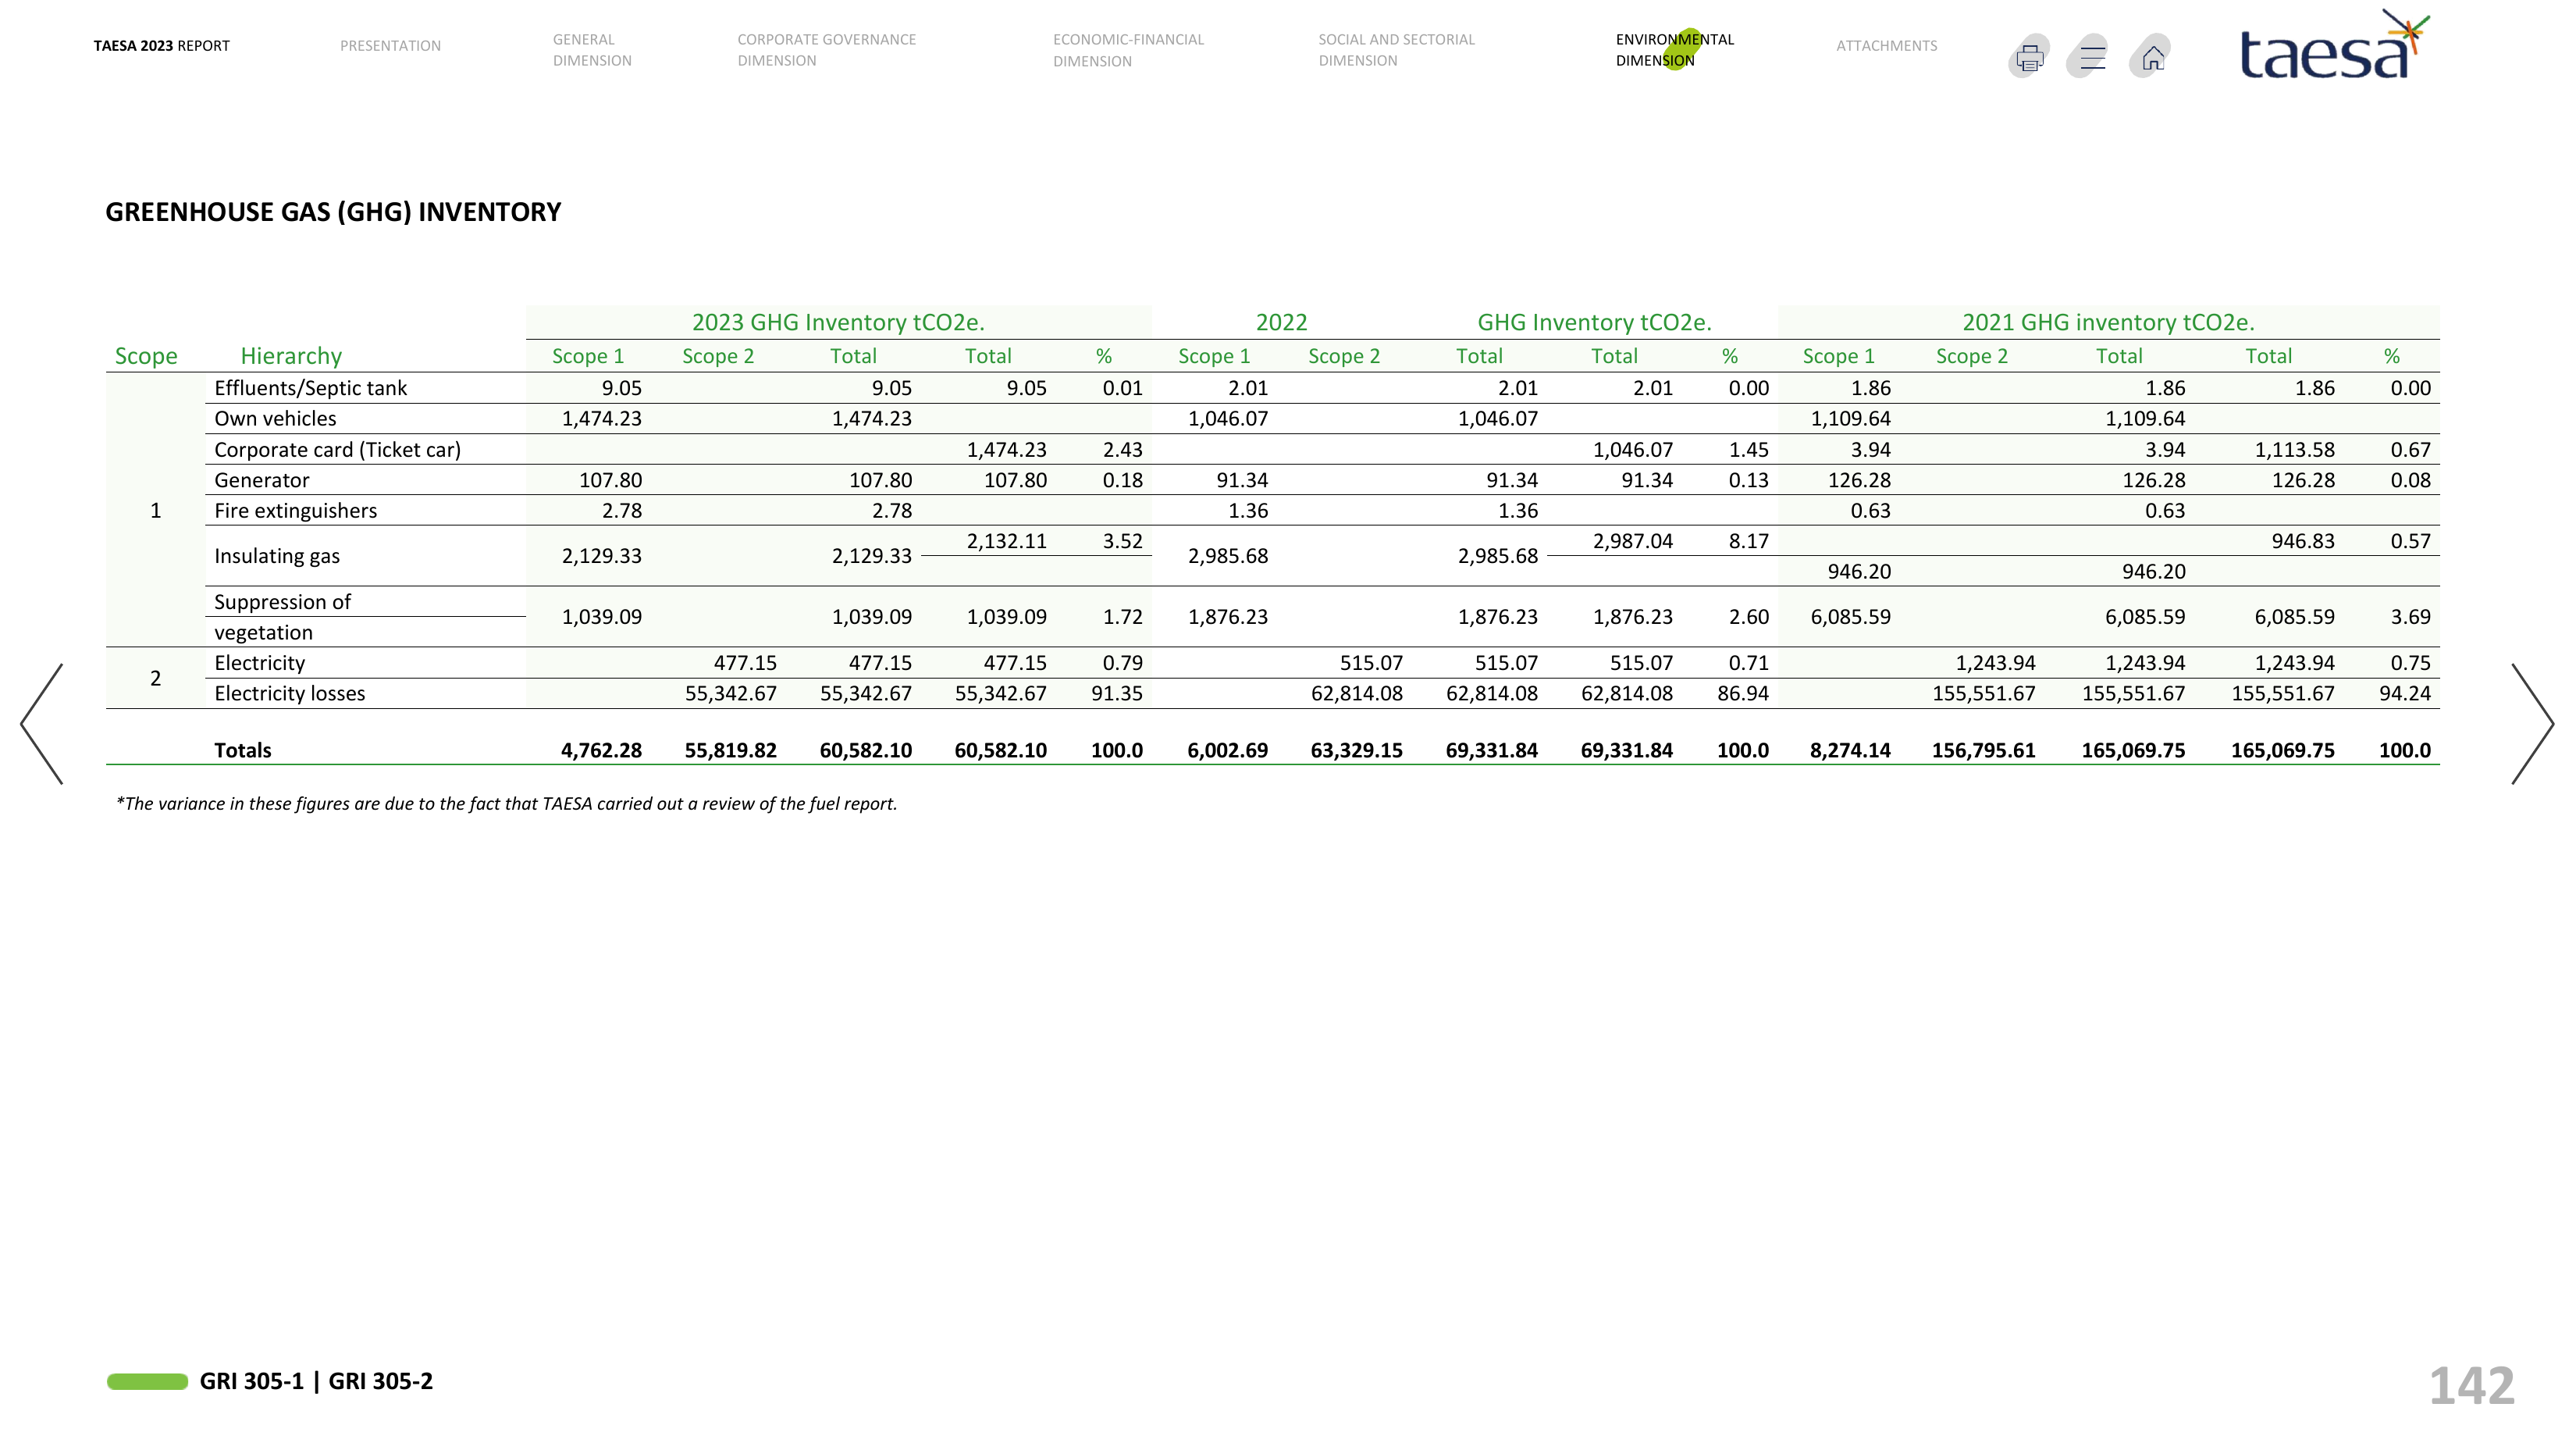Screen dimensions: 2576x1450
Task: Switch to Economic-Financial Dimension
Action: tap(1128, 50)
